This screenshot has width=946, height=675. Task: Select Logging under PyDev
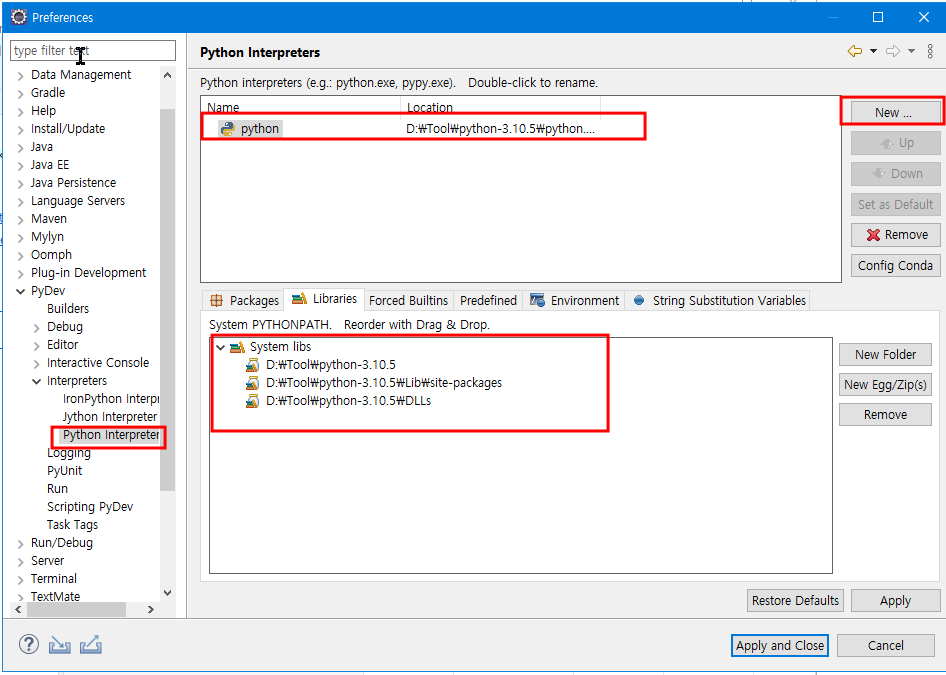pos(69,453)
